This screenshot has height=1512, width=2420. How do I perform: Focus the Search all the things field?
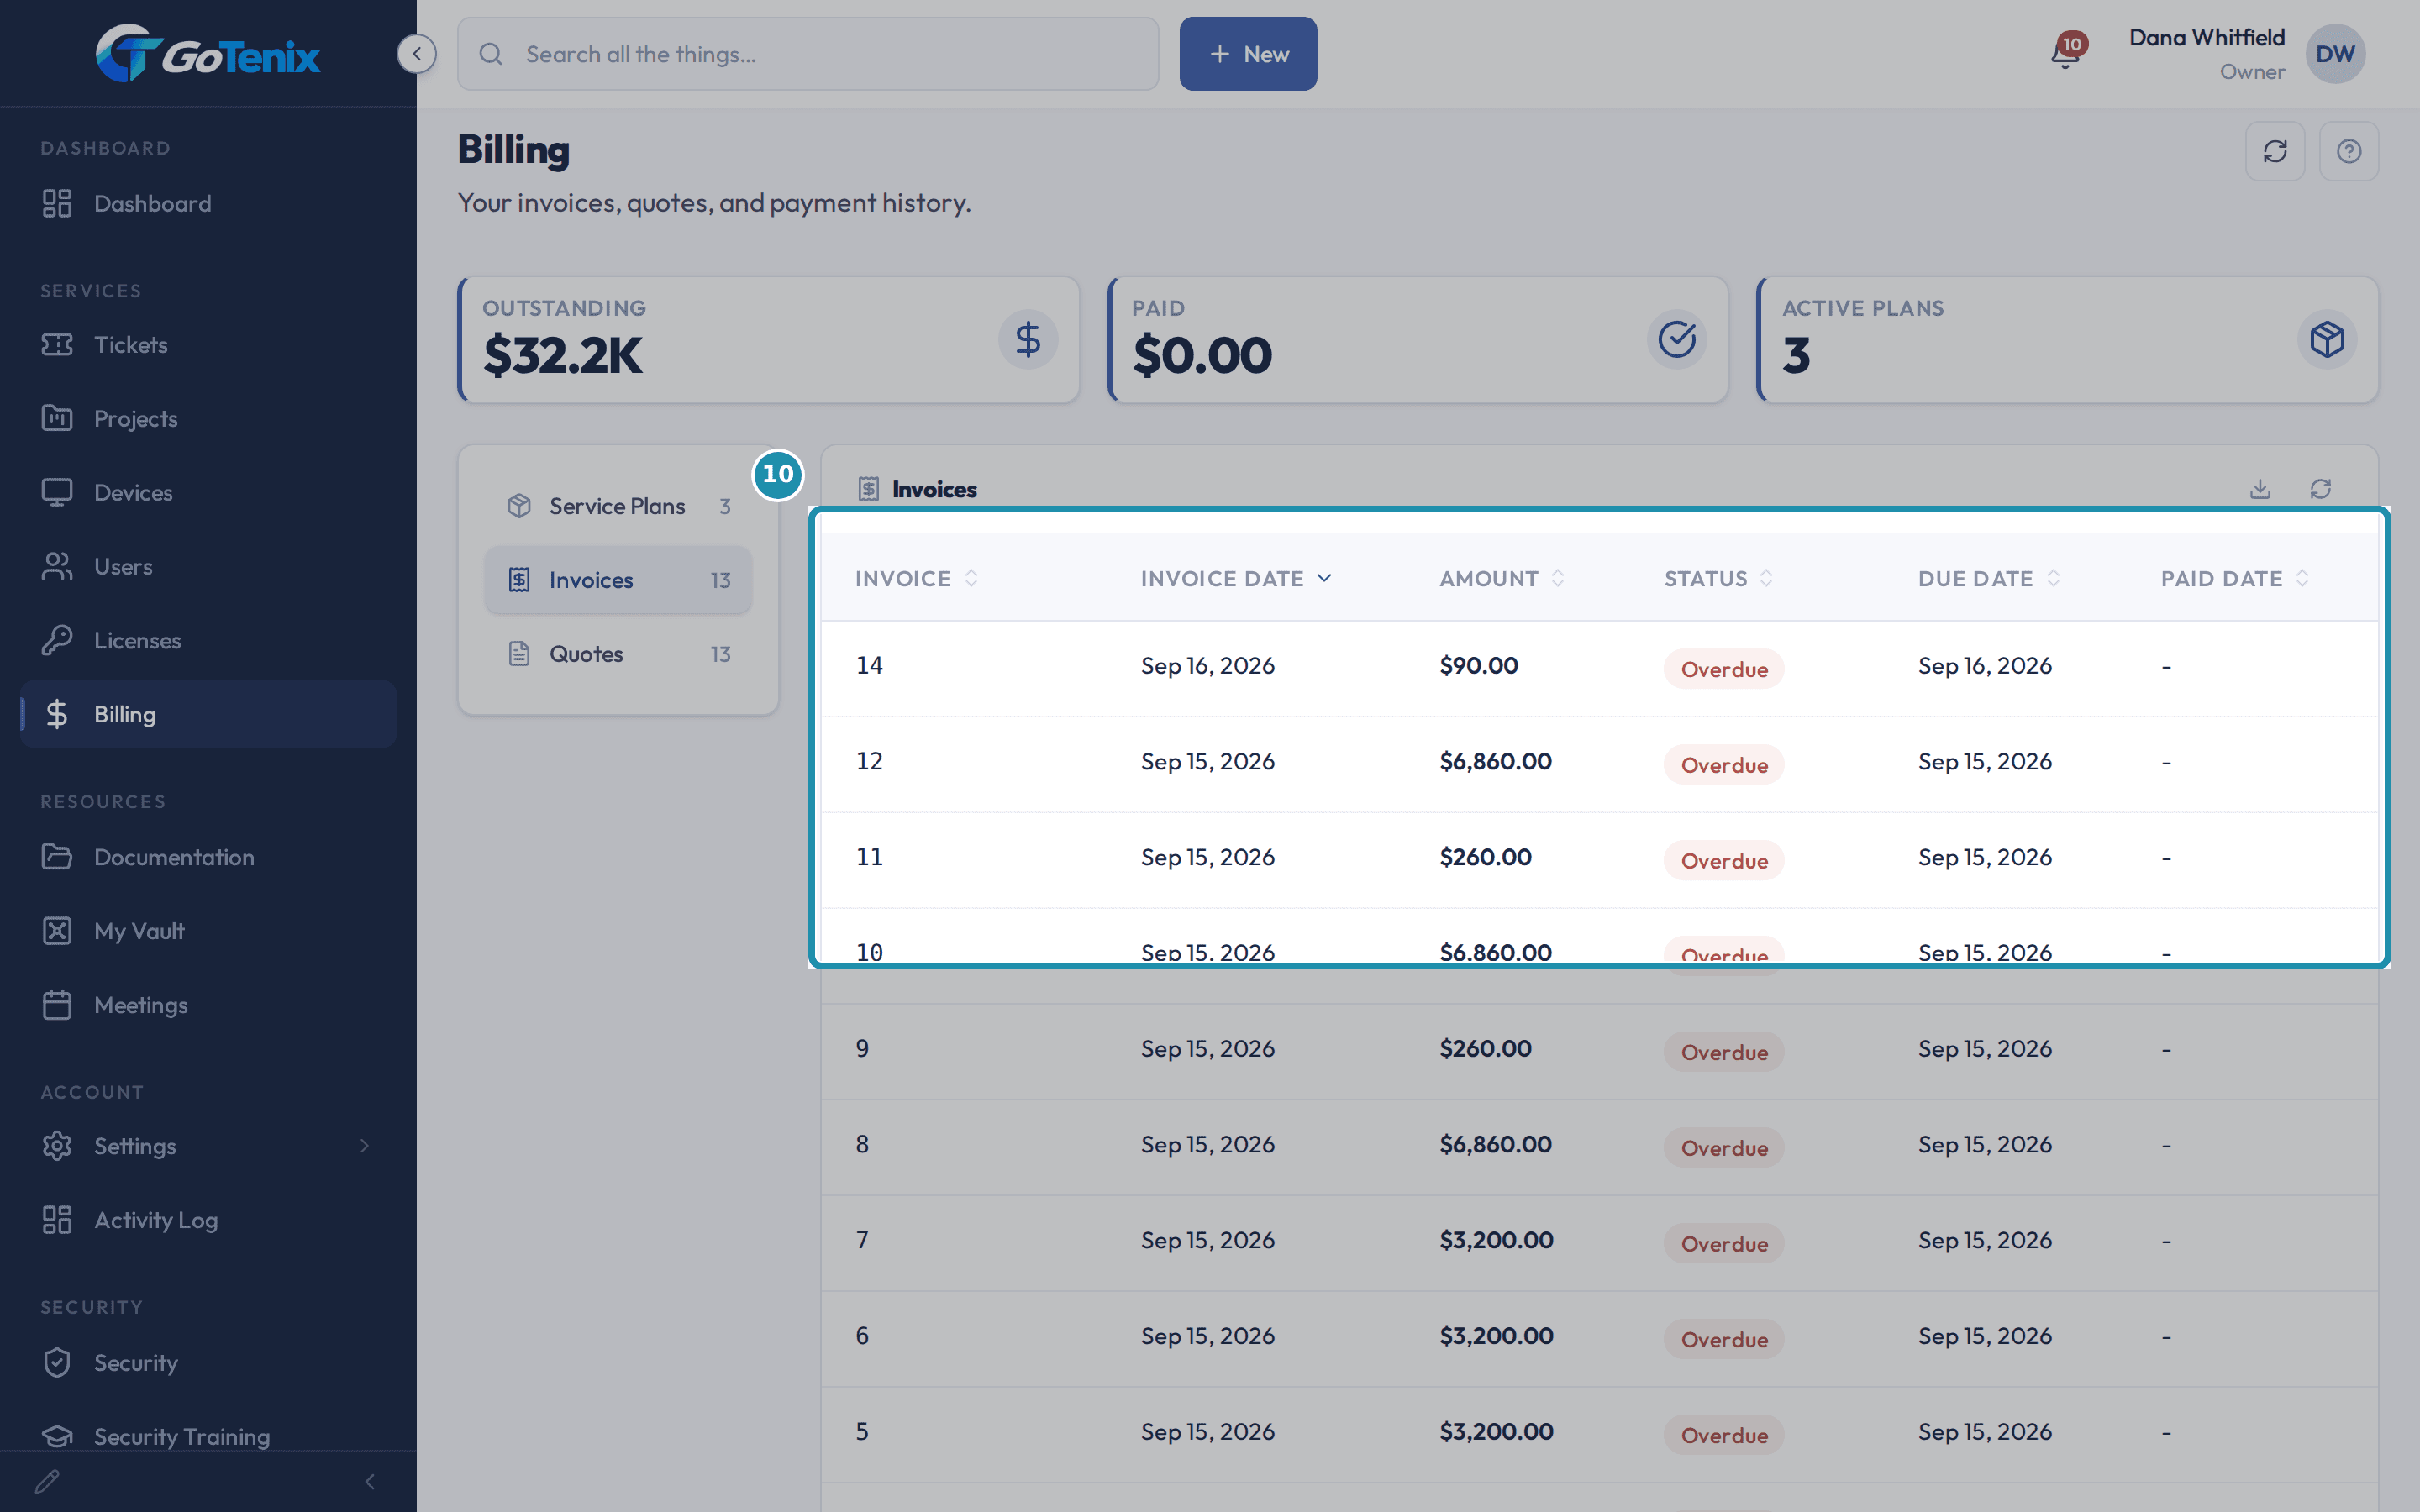tap(808, 54)
